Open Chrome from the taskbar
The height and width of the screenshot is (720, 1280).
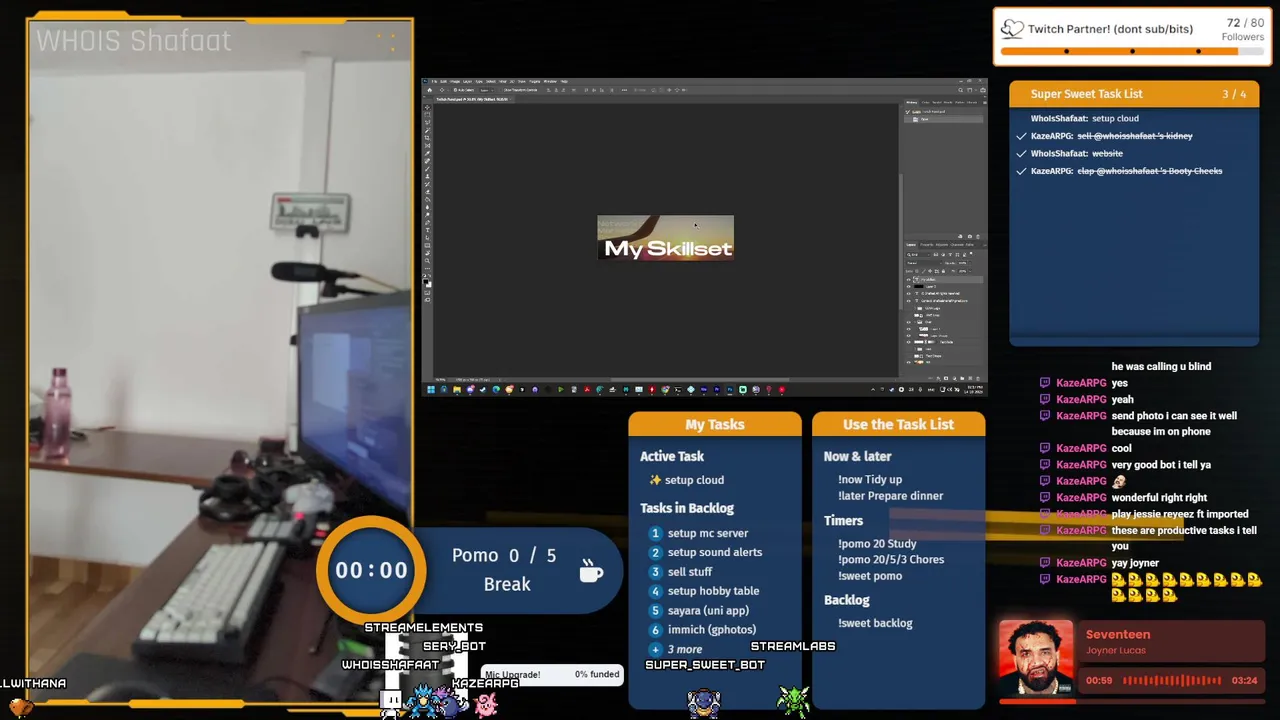(x=665, y=389)
